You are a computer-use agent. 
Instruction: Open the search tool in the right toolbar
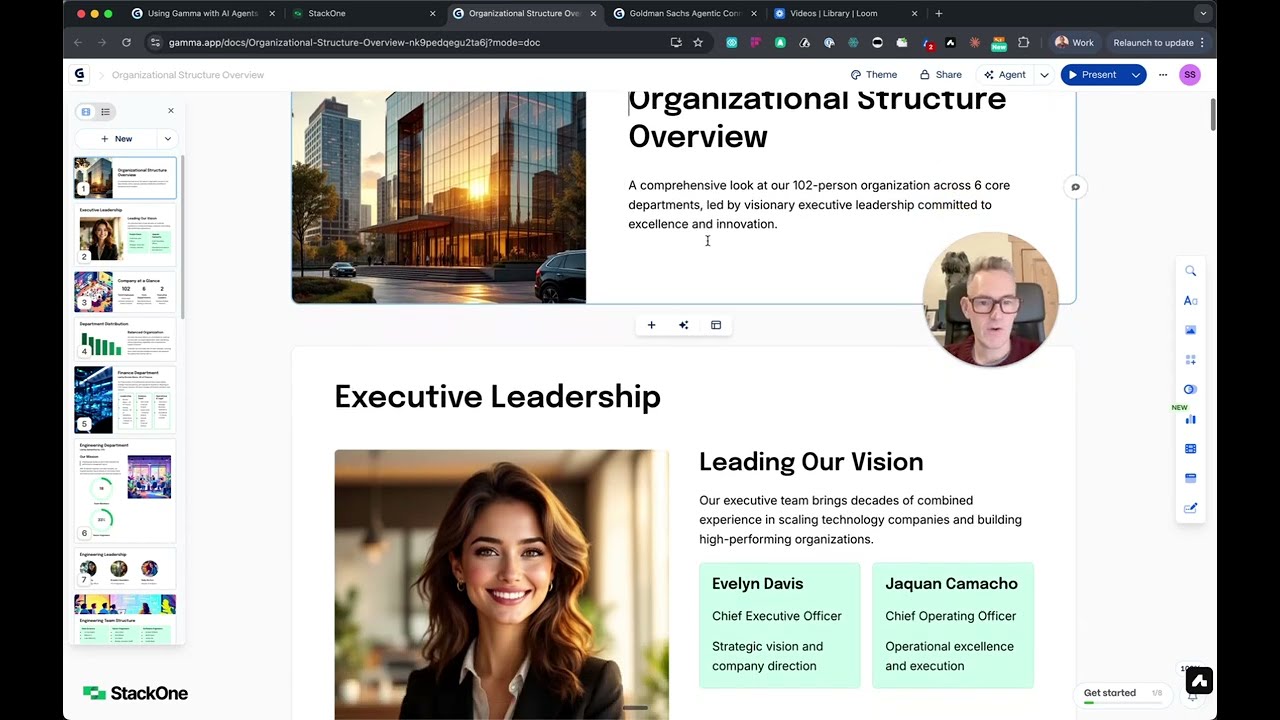(1190, 271)
